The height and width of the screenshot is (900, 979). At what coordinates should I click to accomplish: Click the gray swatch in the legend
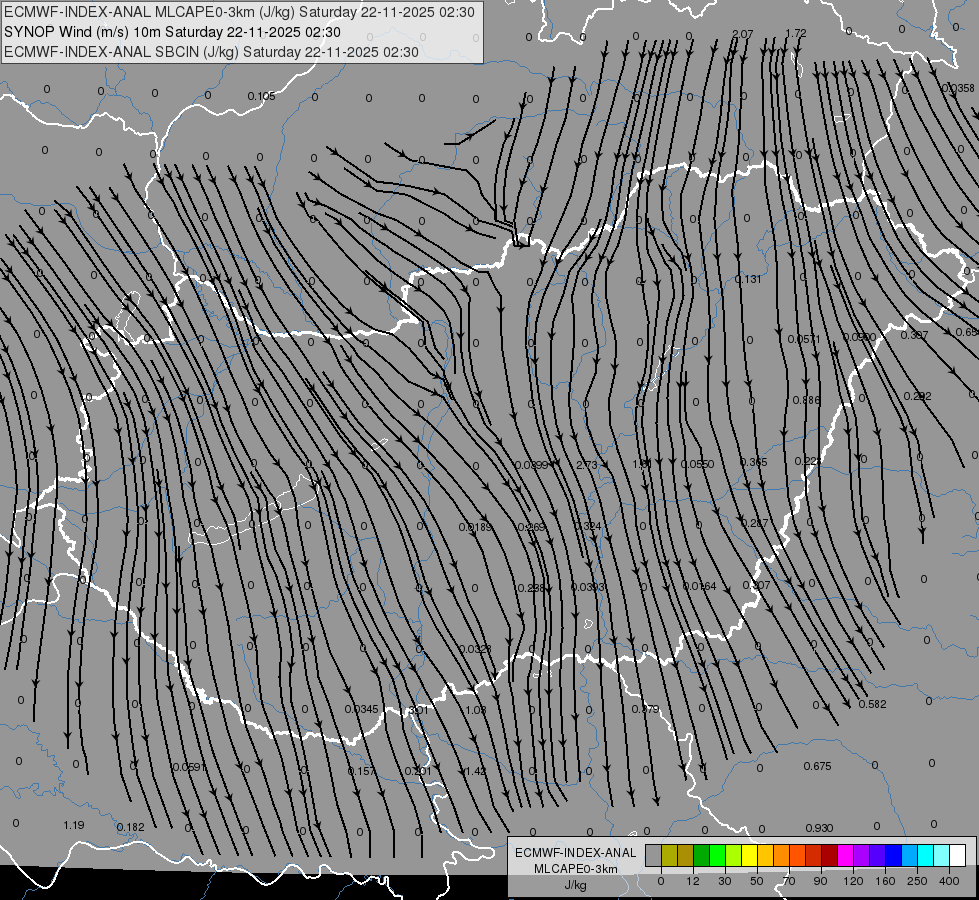653,855
